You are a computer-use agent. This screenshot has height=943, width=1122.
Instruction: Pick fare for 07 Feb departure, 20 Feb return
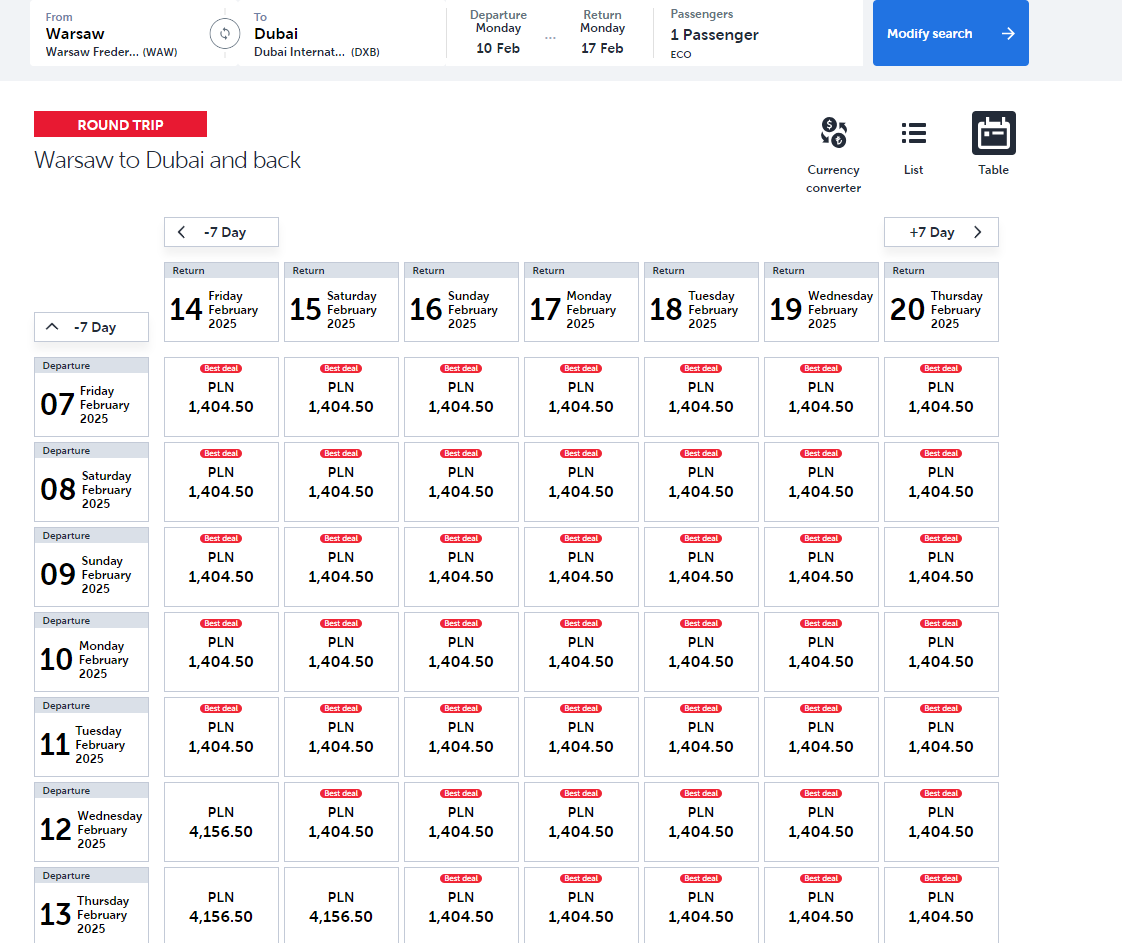click(x=941, y=397)
